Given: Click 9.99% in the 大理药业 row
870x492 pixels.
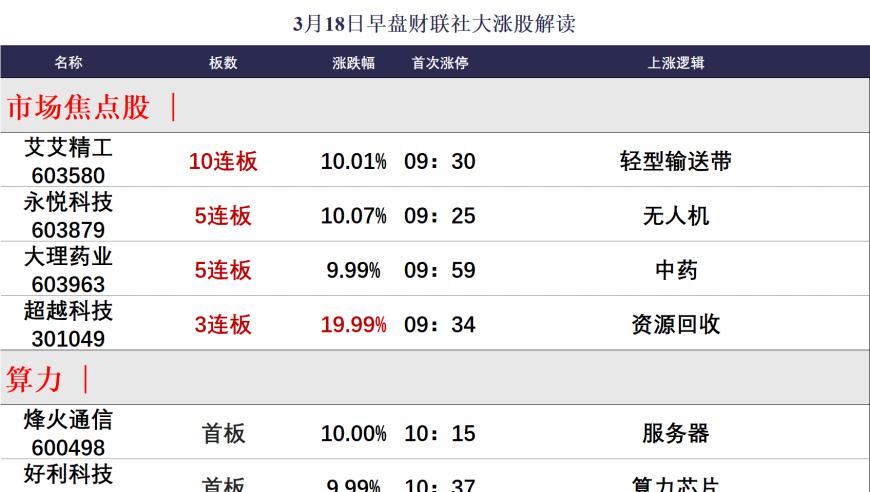Looking at the screenshot, I should (353, 270).
